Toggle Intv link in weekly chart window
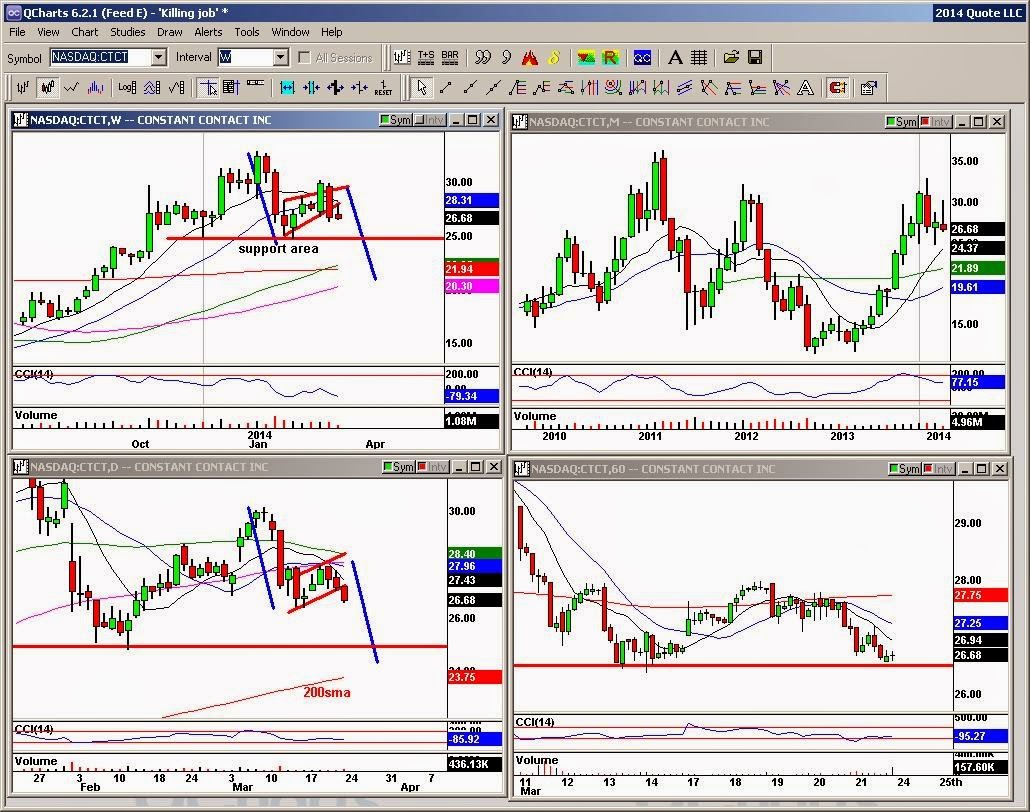 (x=430, y=120)
